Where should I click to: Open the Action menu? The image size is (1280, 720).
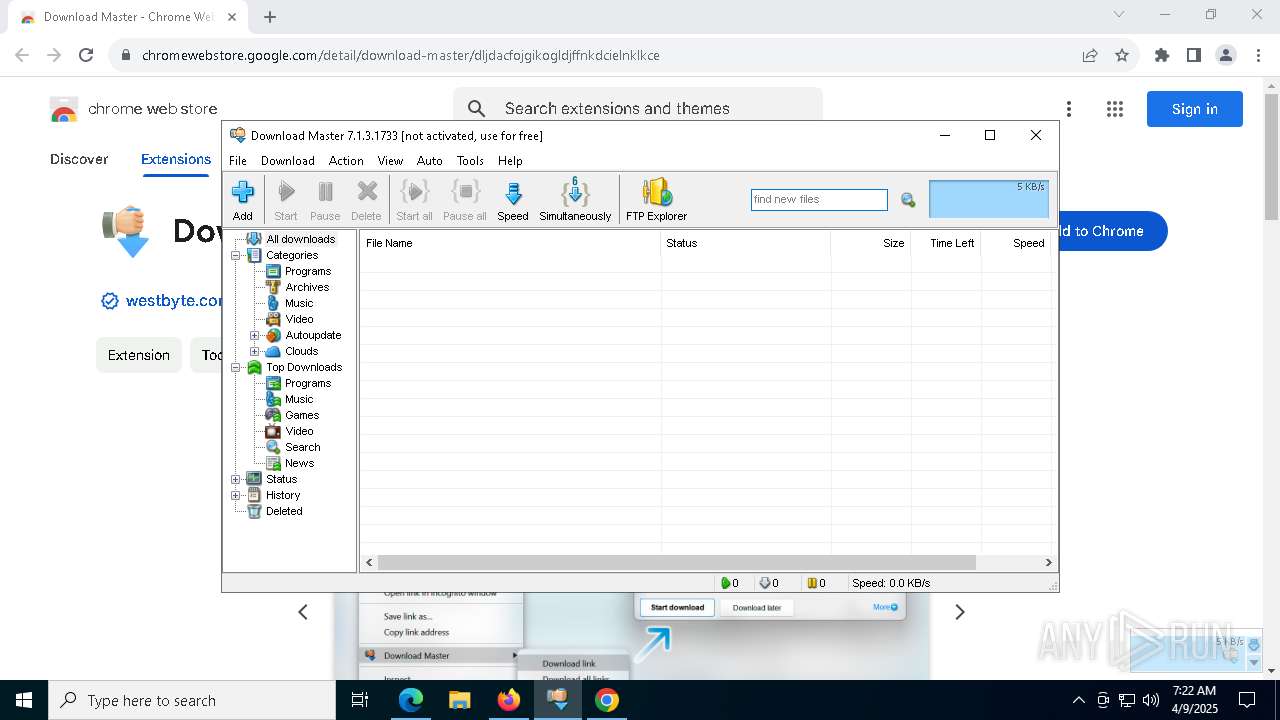click(x=346, y=160)
